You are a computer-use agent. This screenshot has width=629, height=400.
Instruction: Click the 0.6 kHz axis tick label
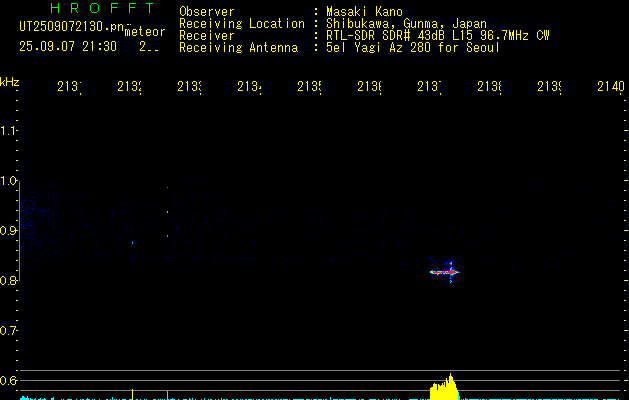tap(8, 380)
